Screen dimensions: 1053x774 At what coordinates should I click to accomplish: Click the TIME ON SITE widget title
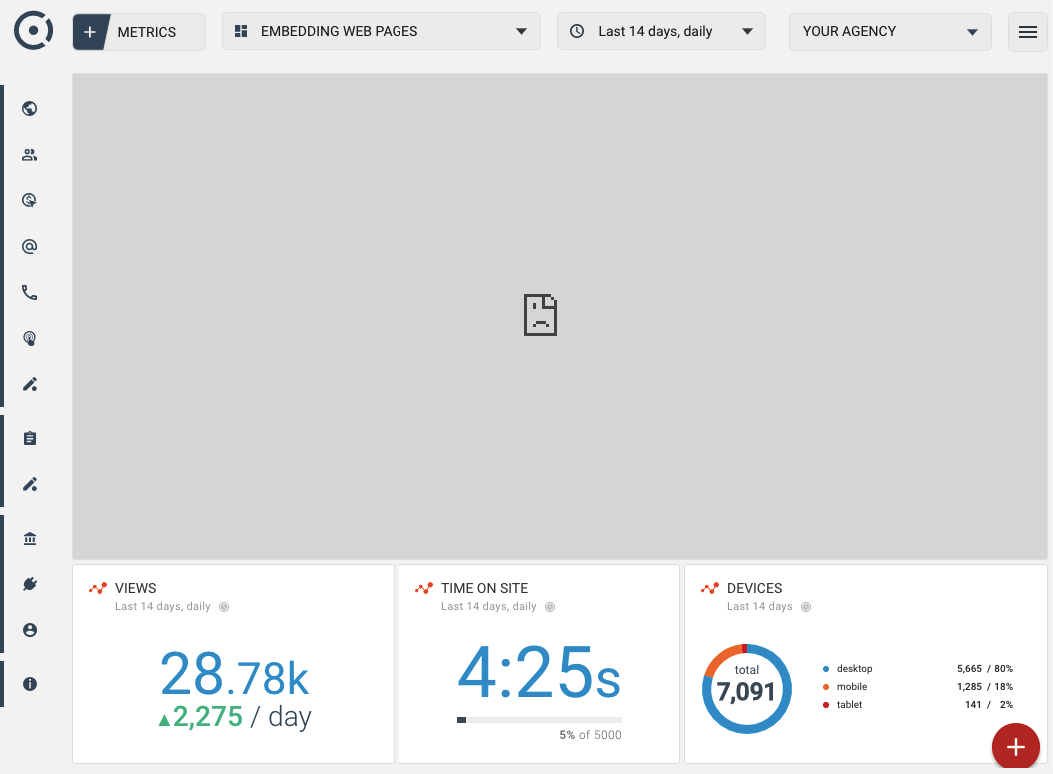(484, 588)
